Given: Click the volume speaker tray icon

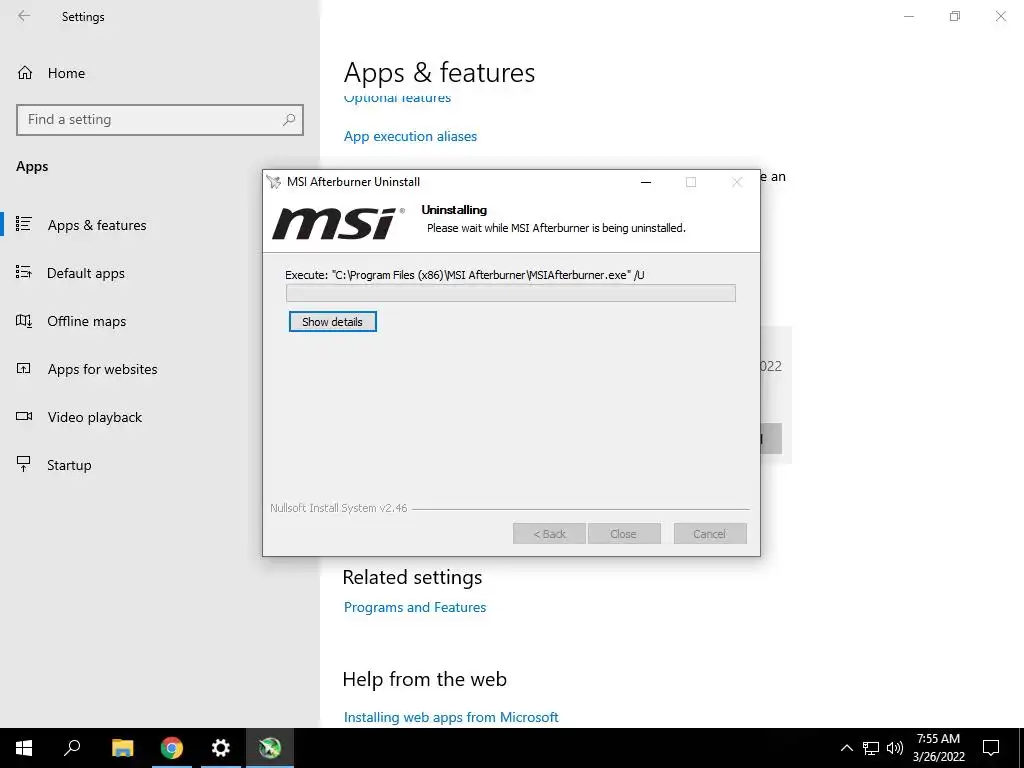Looking at the screenshot, I should click(895, 748).
